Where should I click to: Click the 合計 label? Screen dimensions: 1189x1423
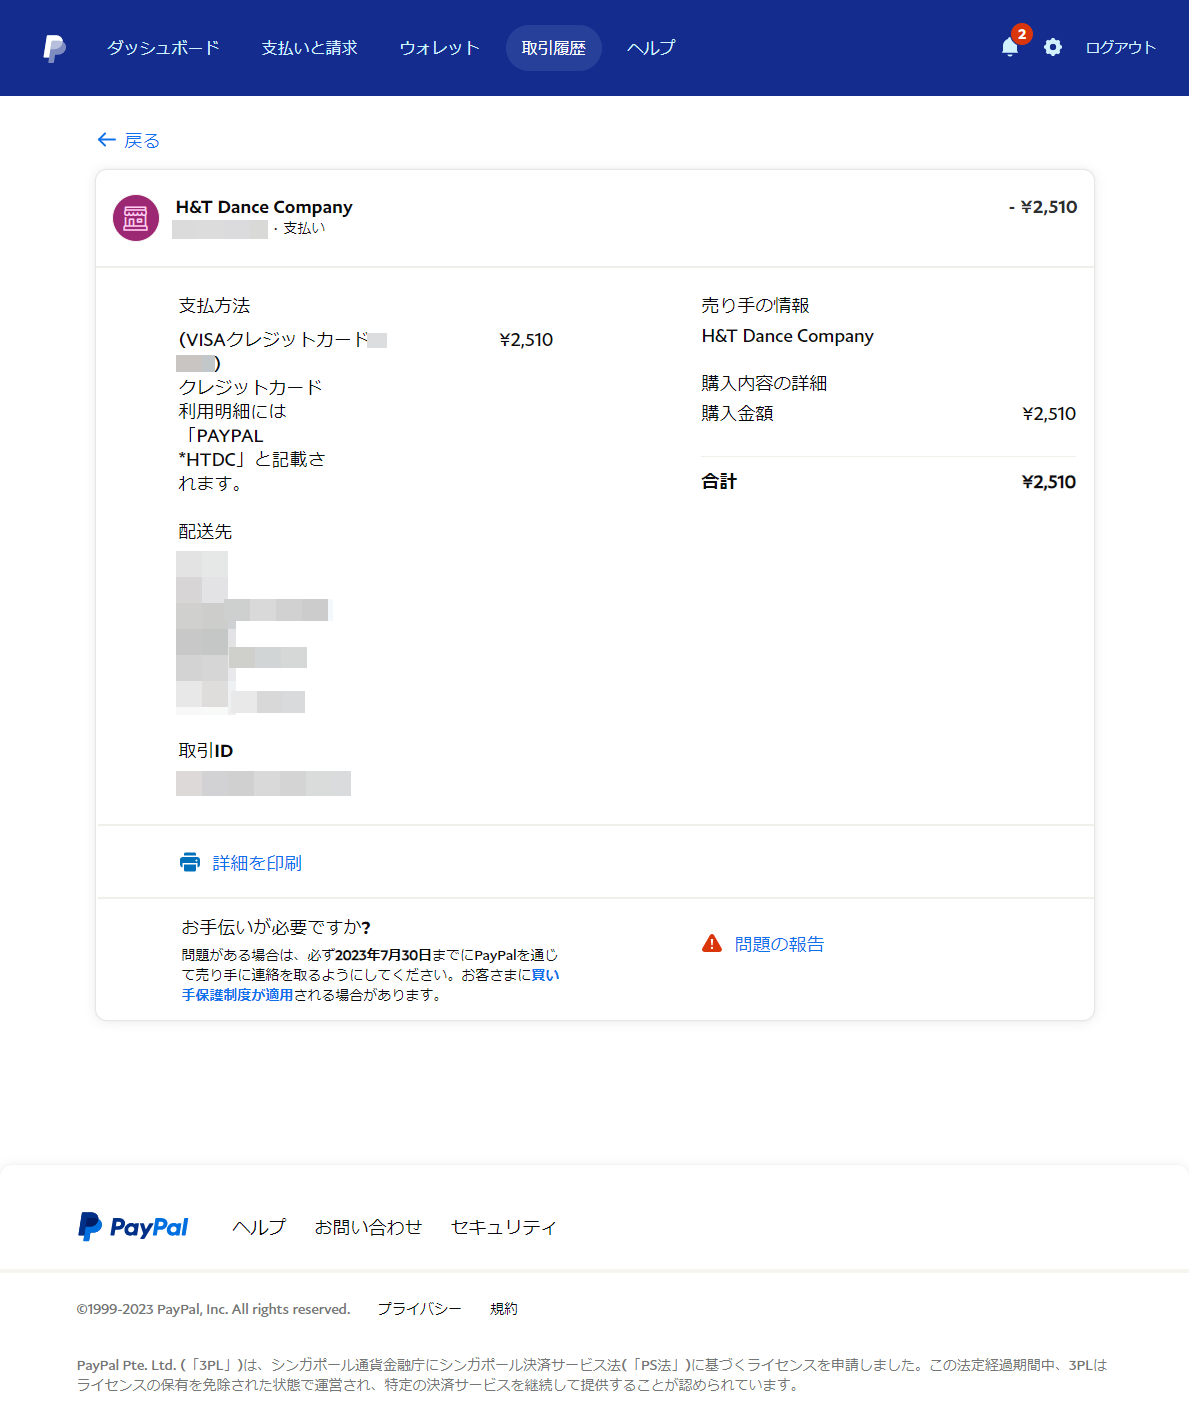pos(719,482)
